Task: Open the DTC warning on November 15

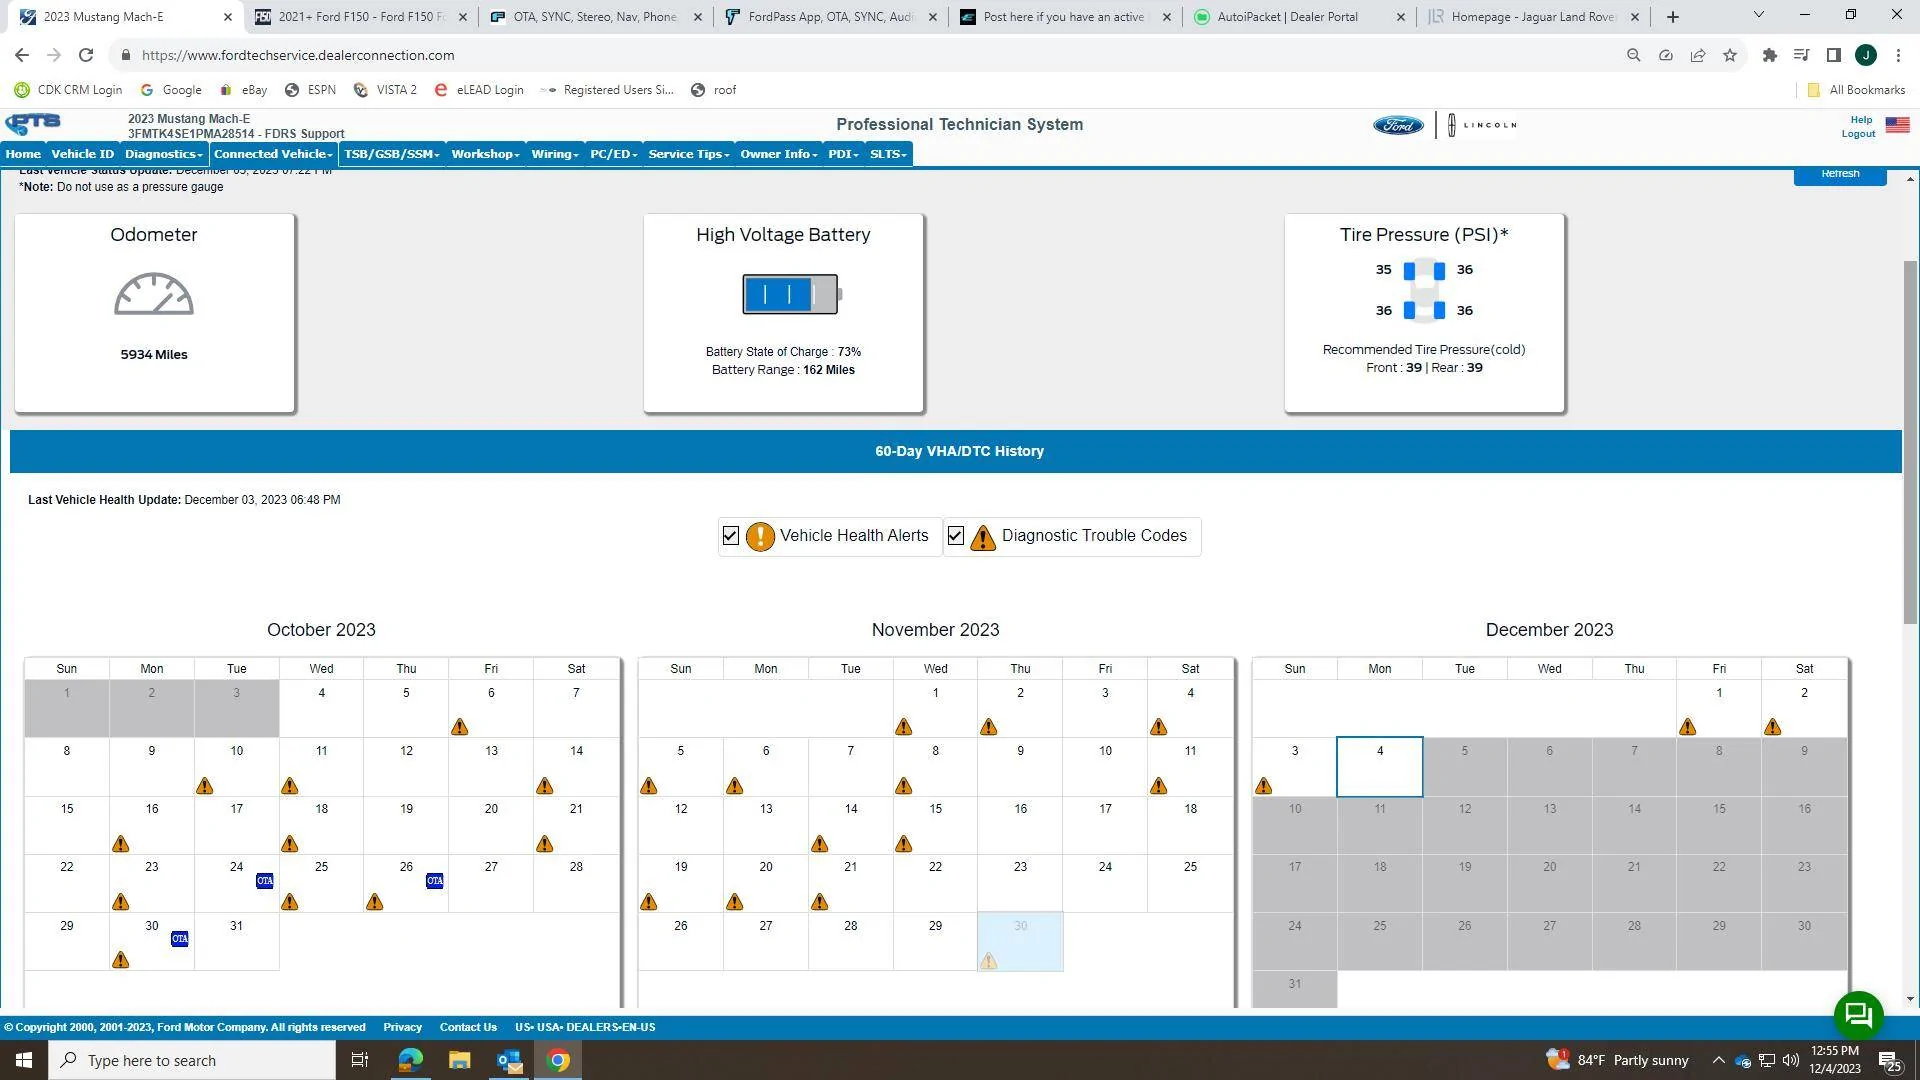Action: [903, 844]
